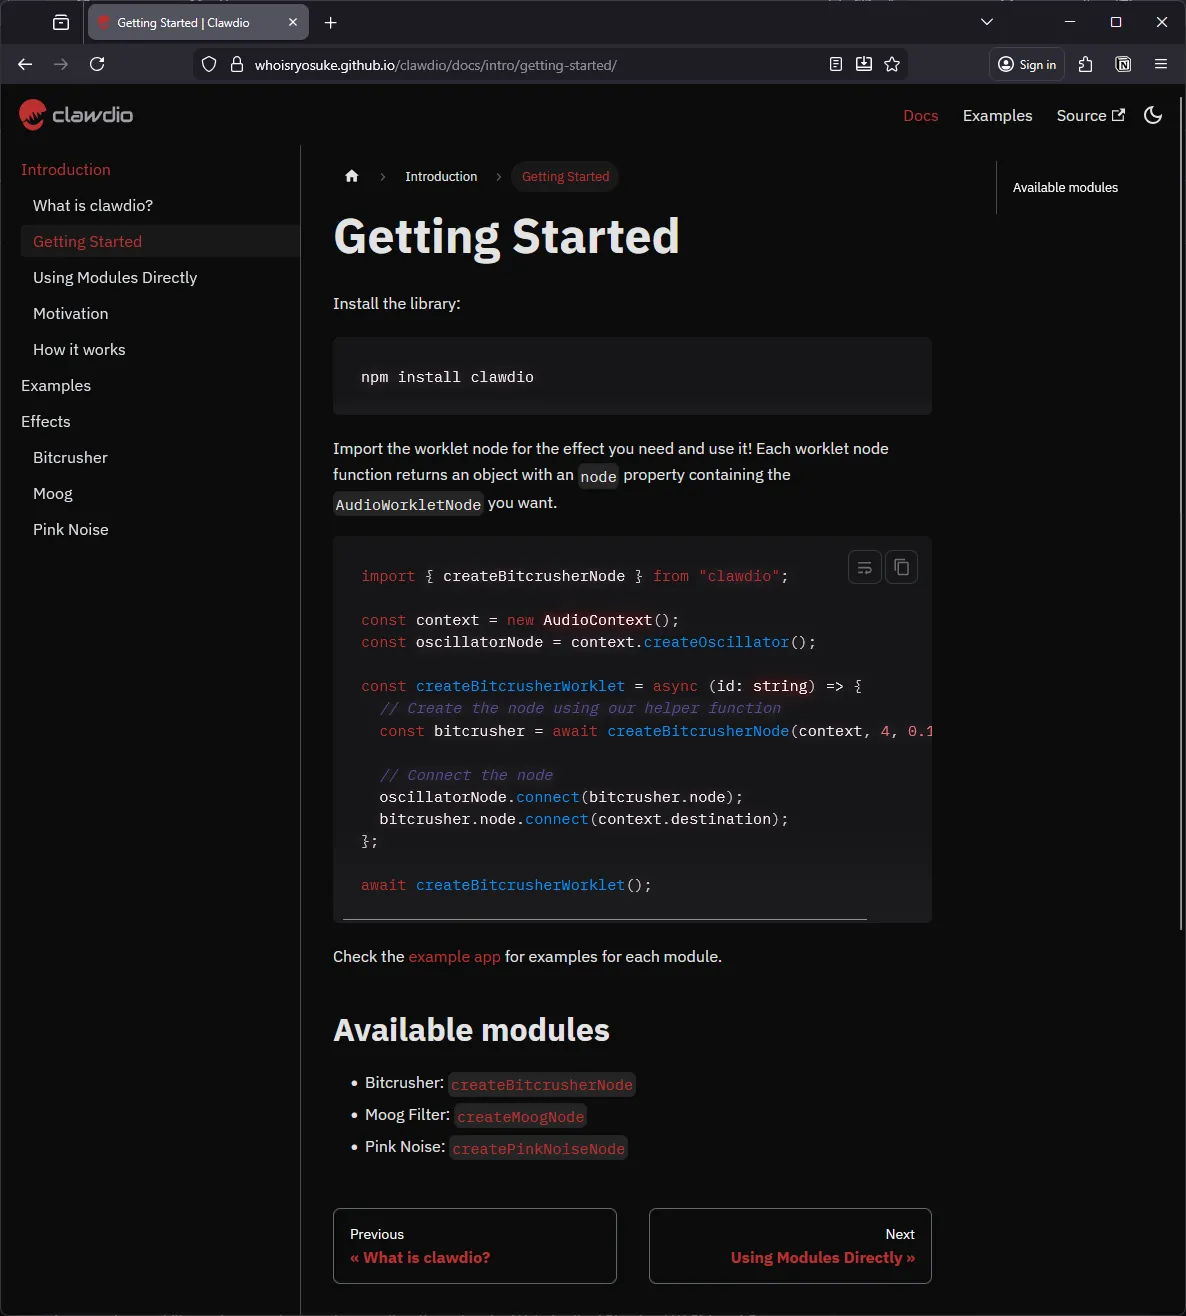Toggle reader view in address bar
Screen dimensions: 1186x1316
pos(836,65)
